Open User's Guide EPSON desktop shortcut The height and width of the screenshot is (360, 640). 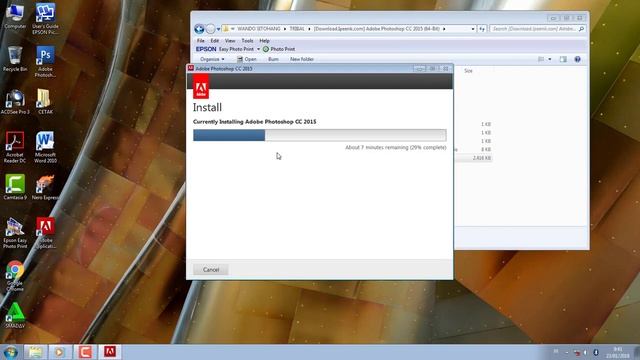tap(45, 19)
